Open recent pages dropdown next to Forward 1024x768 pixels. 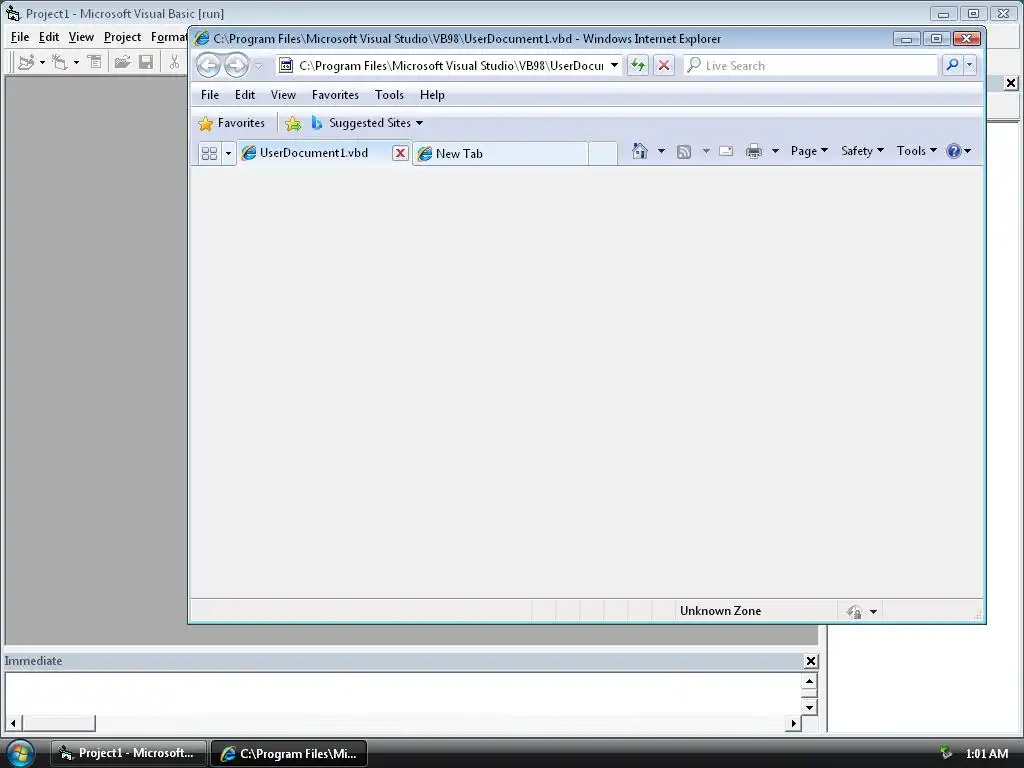click(x=259, y=66)
